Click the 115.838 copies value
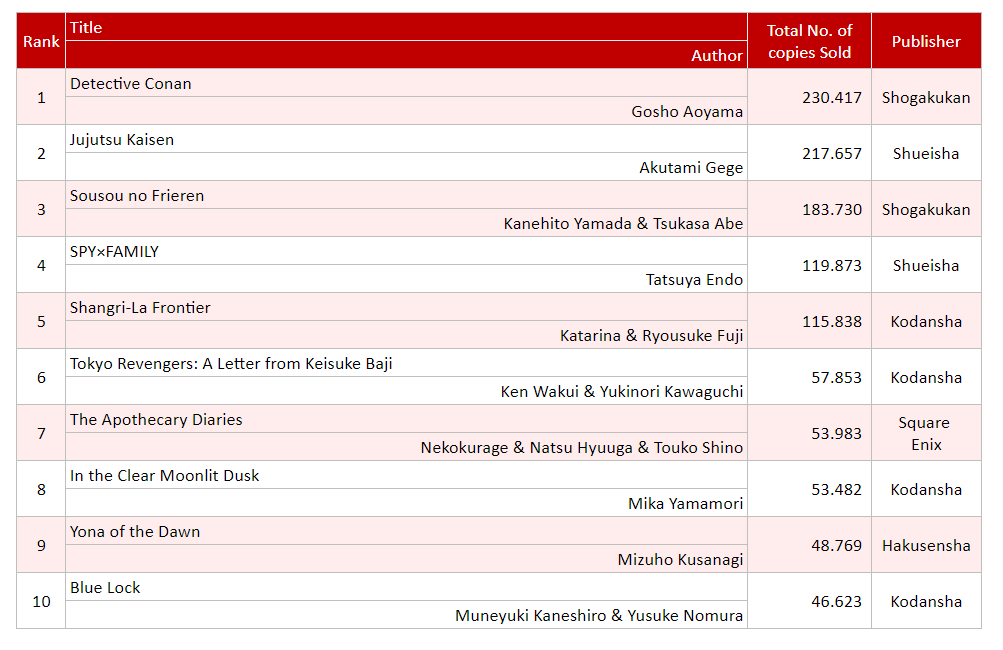This screenshot has height=650, width=1003. click(832, 321)
